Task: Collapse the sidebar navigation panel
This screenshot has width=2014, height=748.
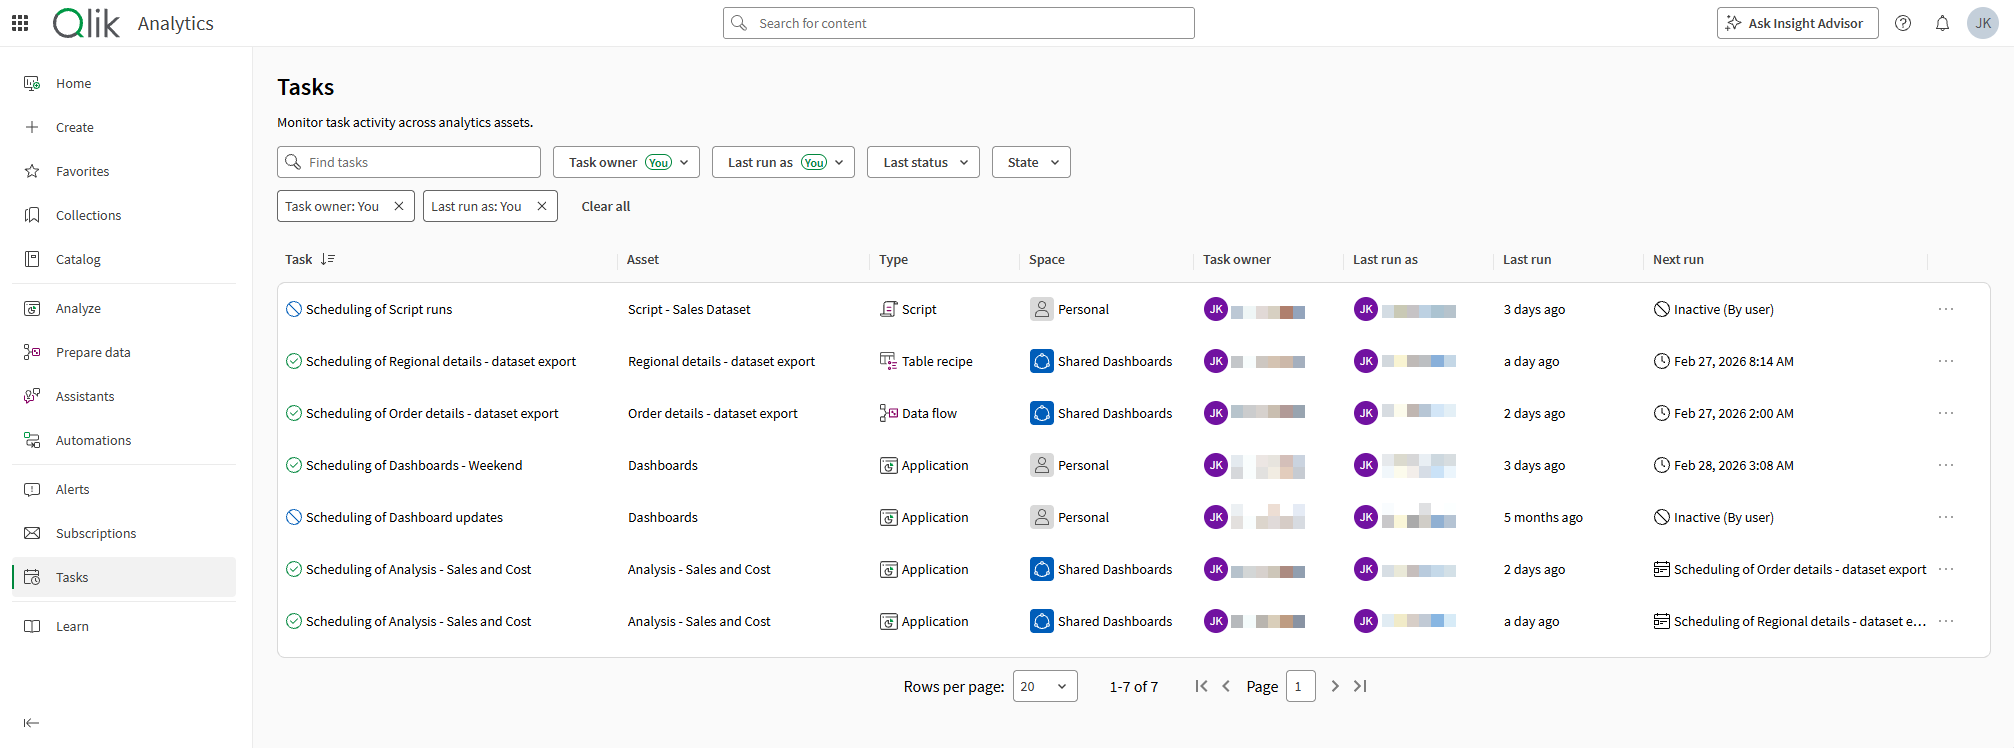Action: tap(31, 723)
